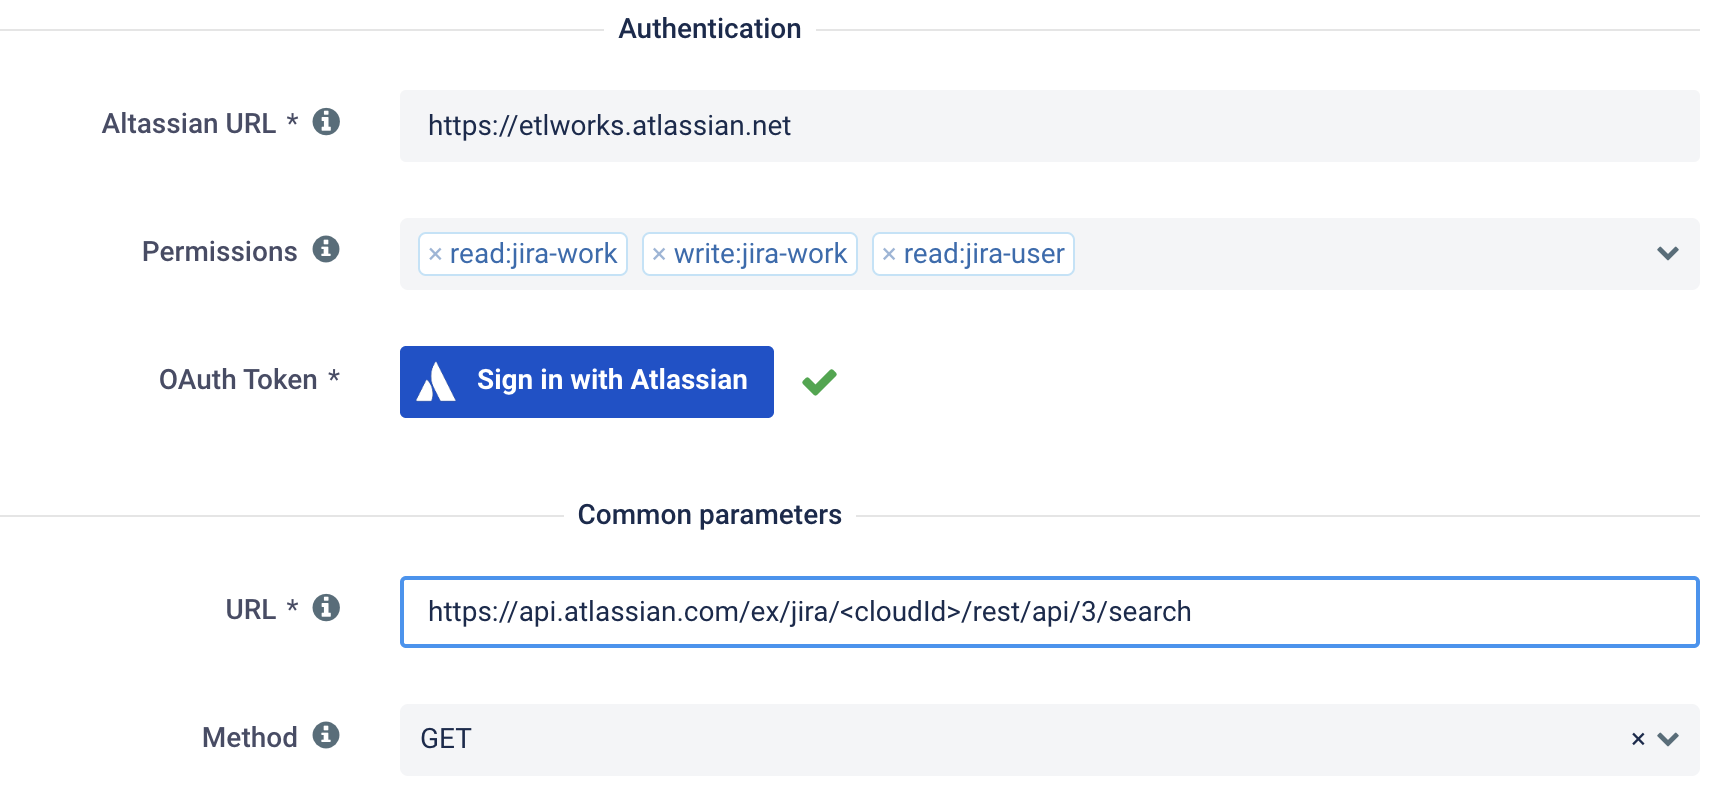Remove the read:jira-work permission tag
Screen dimensions: 1712x792
coord(435,254)
